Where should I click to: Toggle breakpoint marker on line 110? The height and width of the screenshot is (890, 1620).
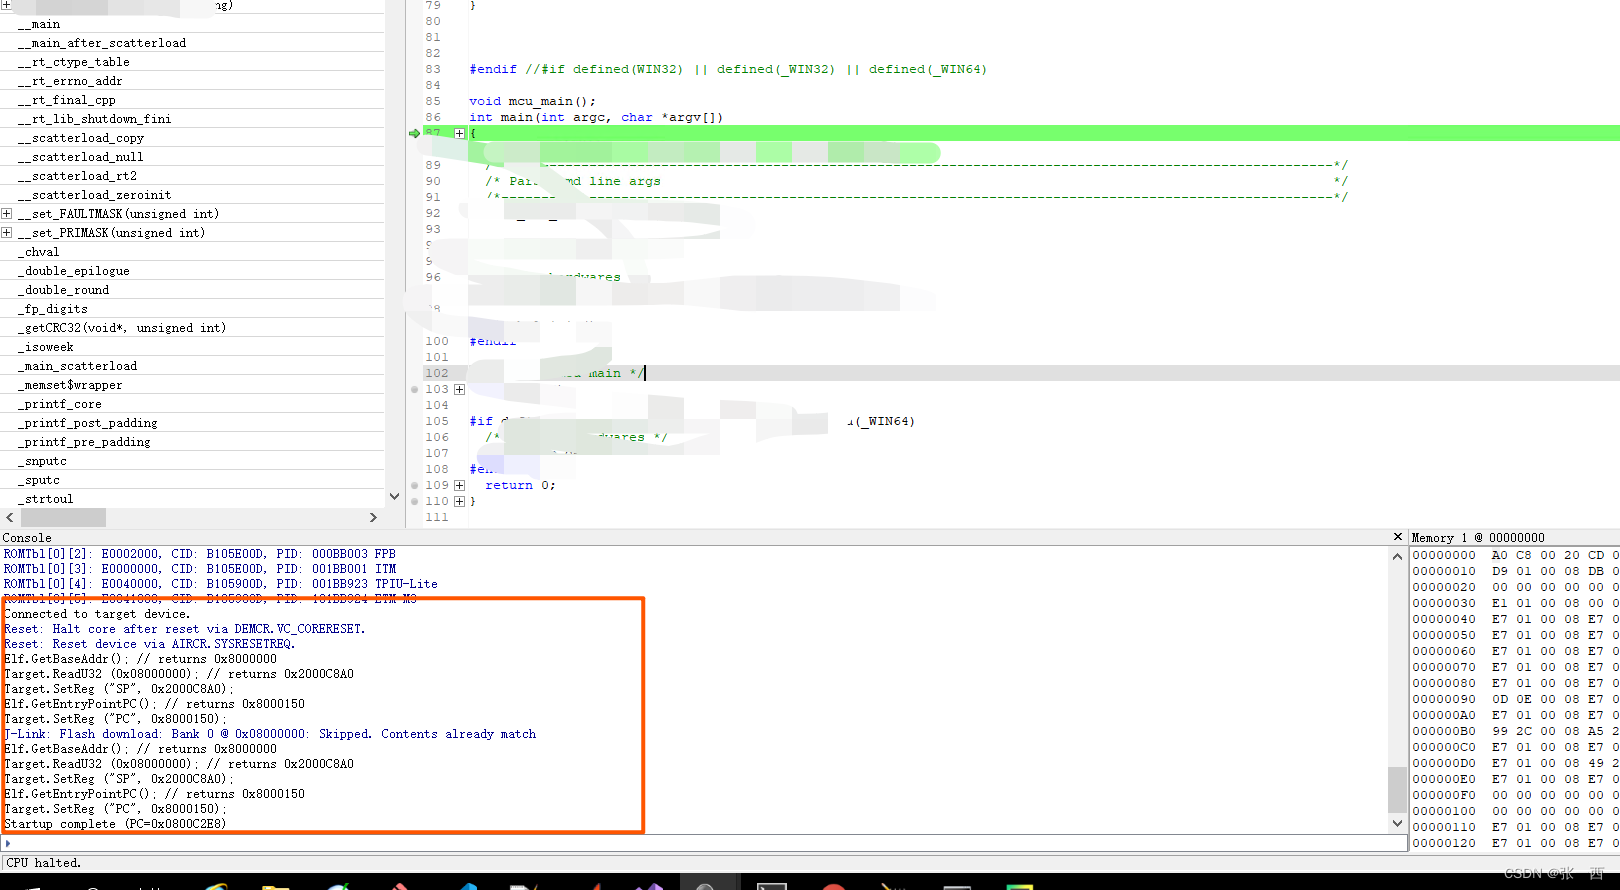pos(415,501)
